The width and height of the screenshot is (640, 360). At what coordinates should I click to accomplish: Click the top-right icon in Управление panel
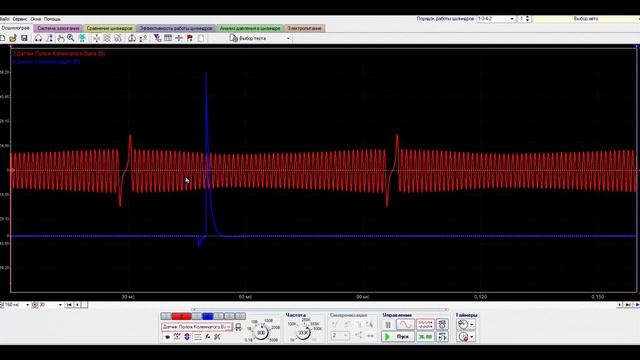click(x=442, y=325)
